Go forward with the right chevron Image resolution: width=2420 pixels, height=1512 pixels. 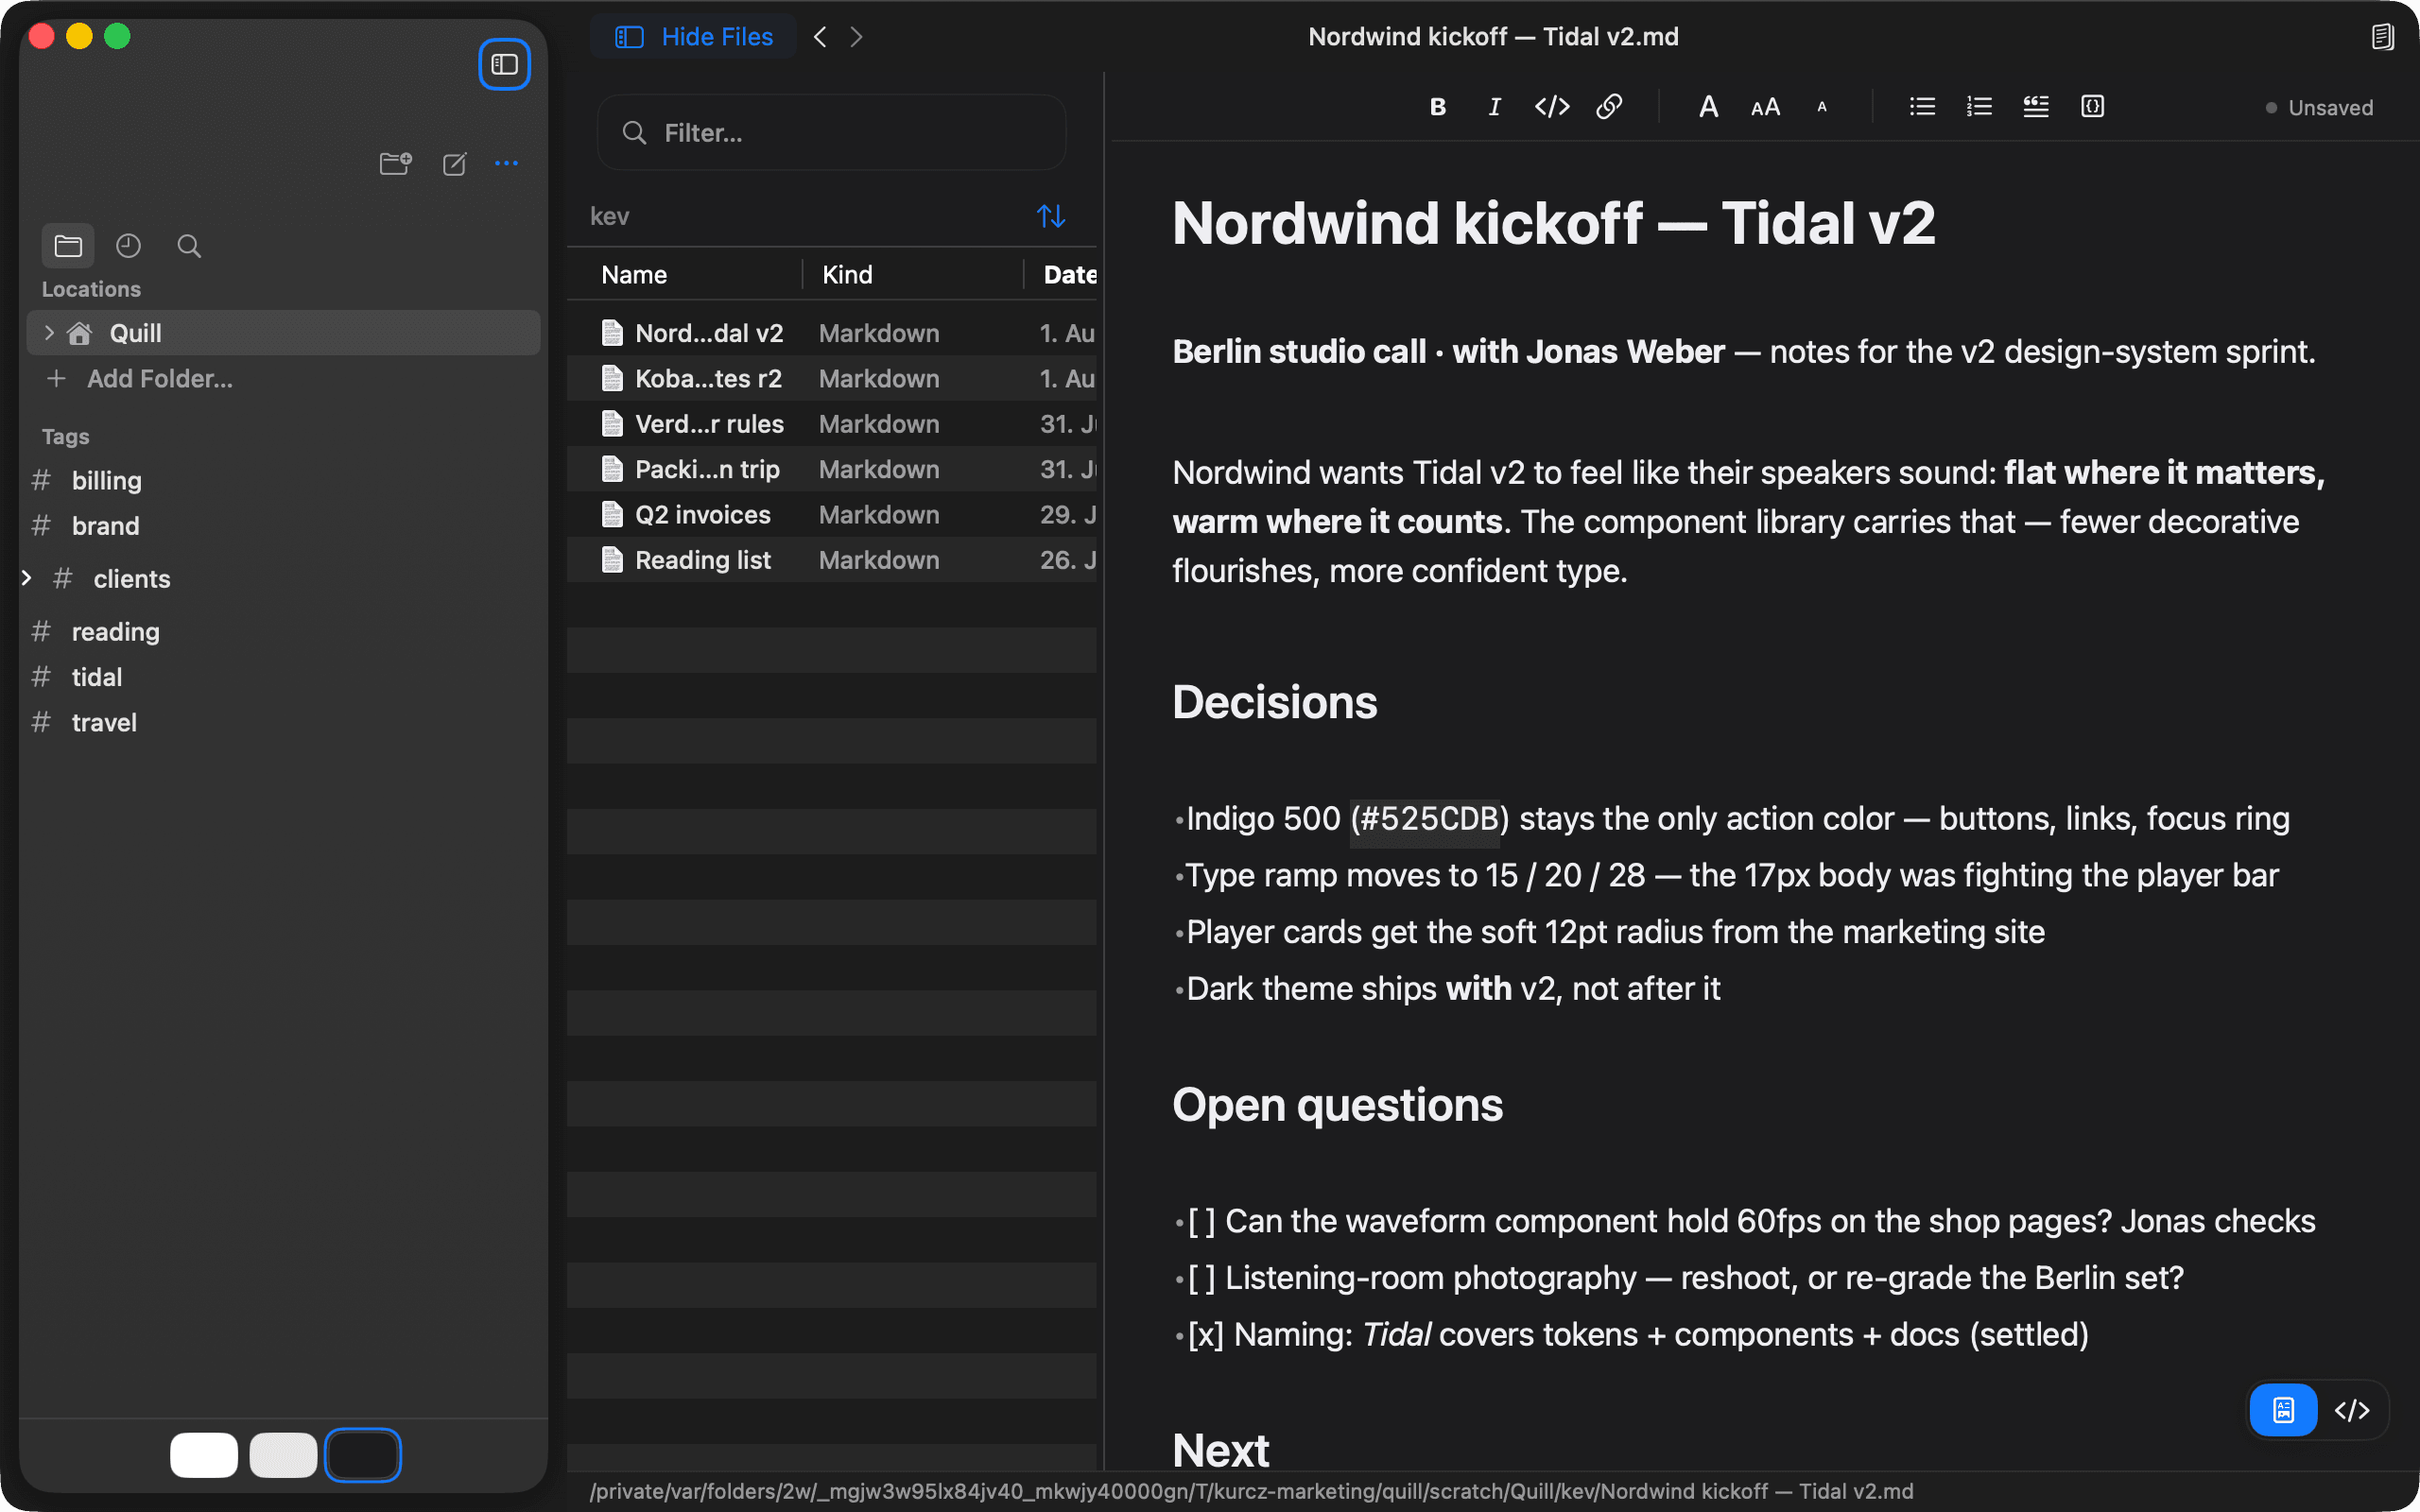point(856,37)
